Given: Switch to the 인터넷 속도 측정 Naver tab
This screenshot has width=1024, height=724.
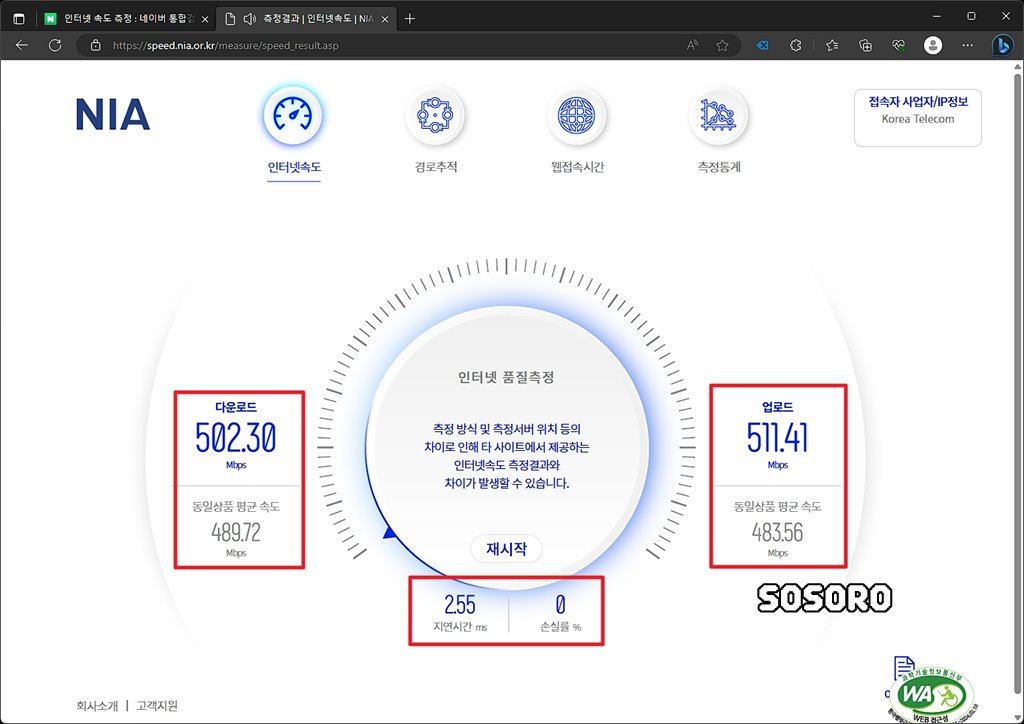Looking at the screenshot, I should coord(126,19).
